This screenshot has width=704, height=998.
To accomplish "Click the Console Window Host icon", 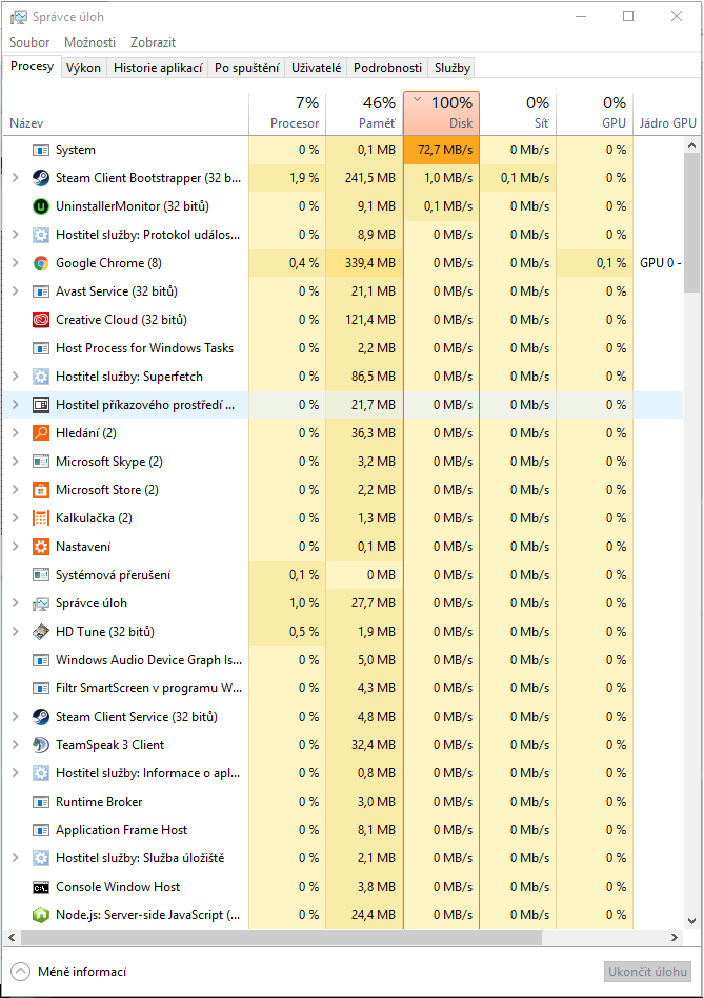I will coord(41,887).
